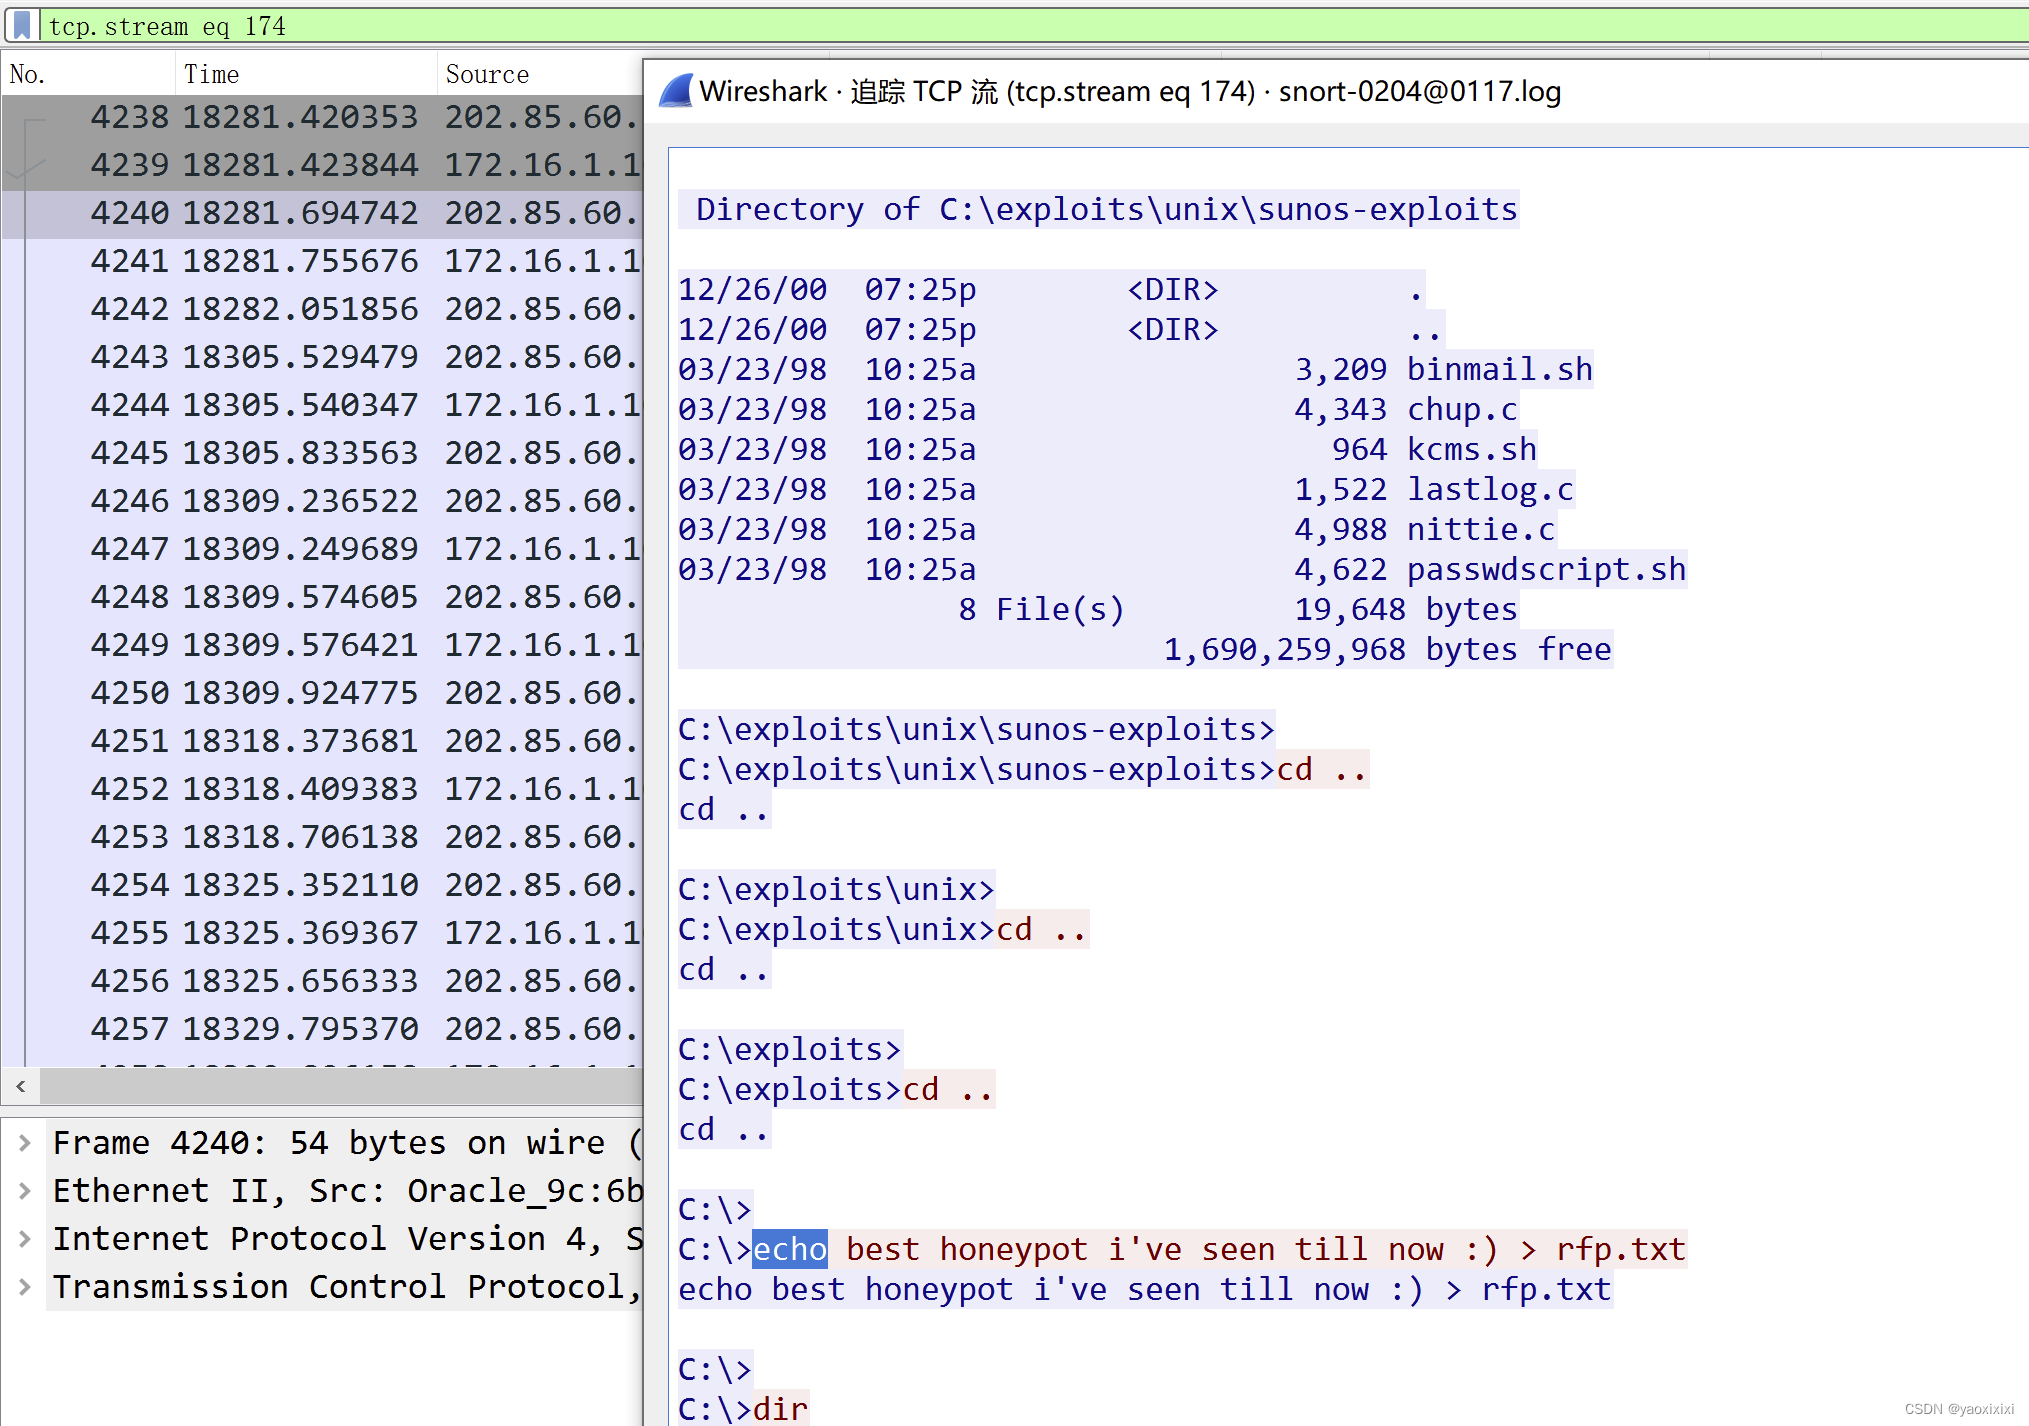Select packet 4257 in the packet list
This screenshot has height=1426, width=2029.
tap(322, 1029)
